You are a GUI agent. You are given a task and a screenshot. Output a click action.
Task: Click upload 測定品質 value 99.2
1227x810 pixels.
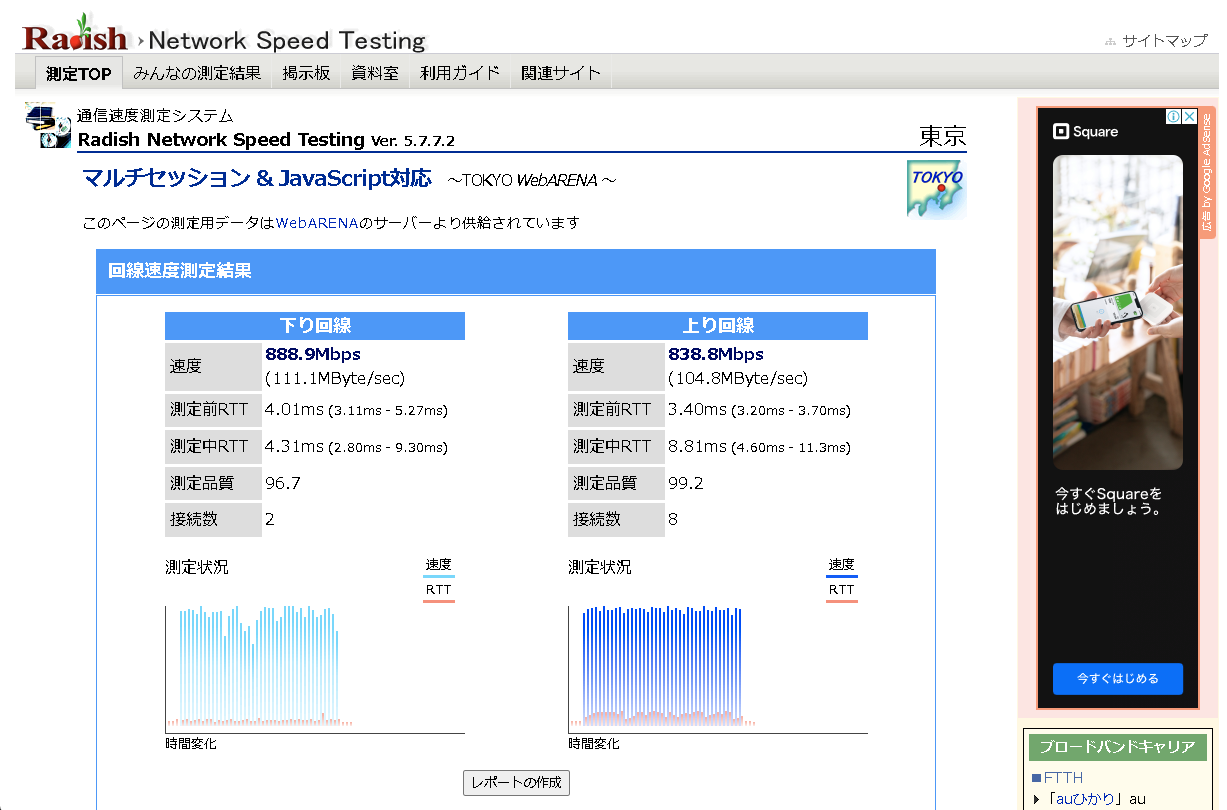coord(686,483)
